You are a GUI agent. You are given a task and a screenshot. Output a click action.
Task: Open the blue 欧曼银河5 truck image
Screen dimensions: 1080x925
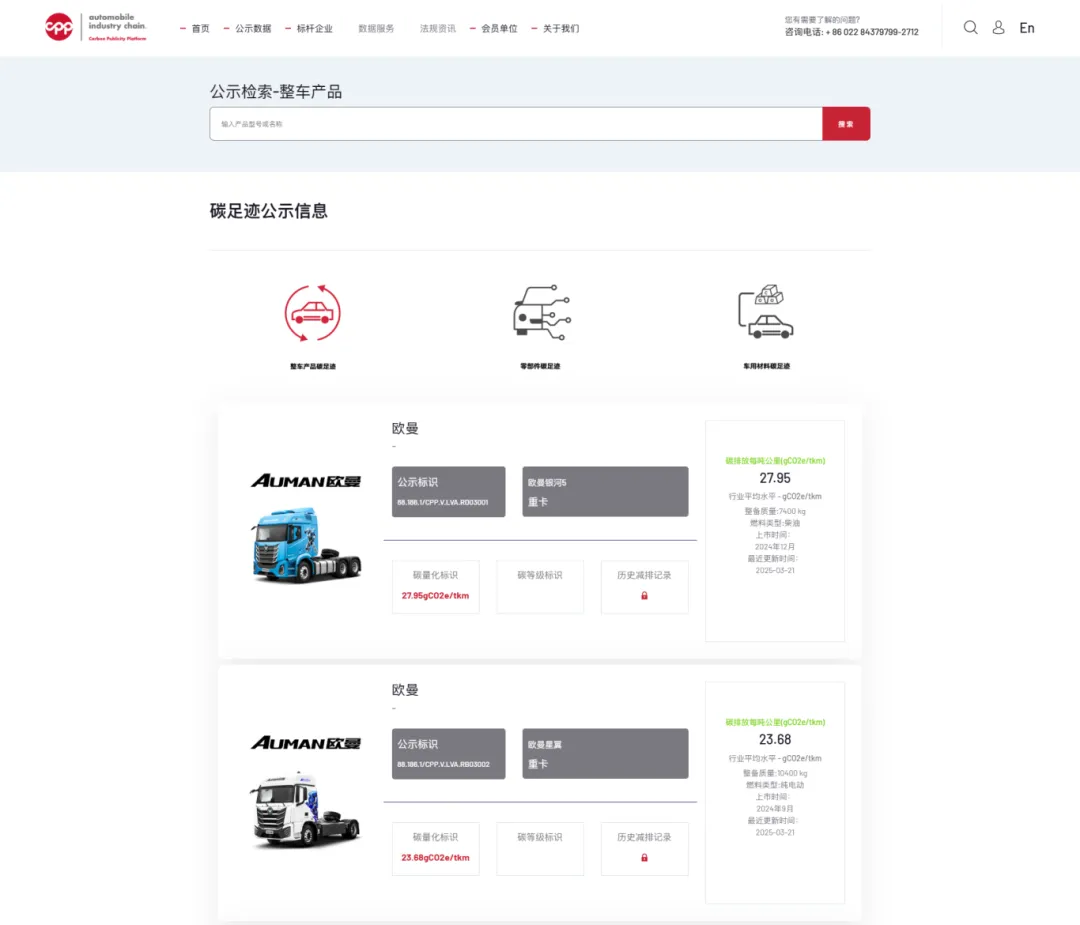pos(307,545)
